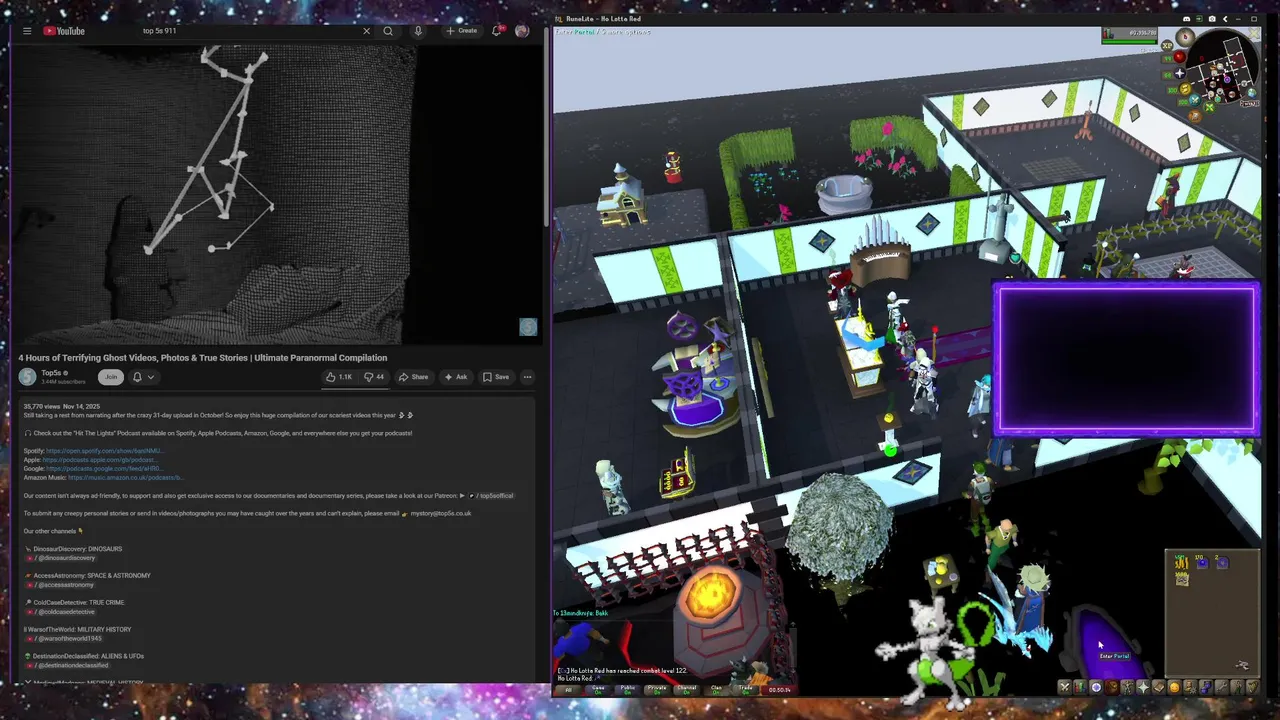Open the Account Management tab icon

pyautogui.click(x=1190, y=687)
